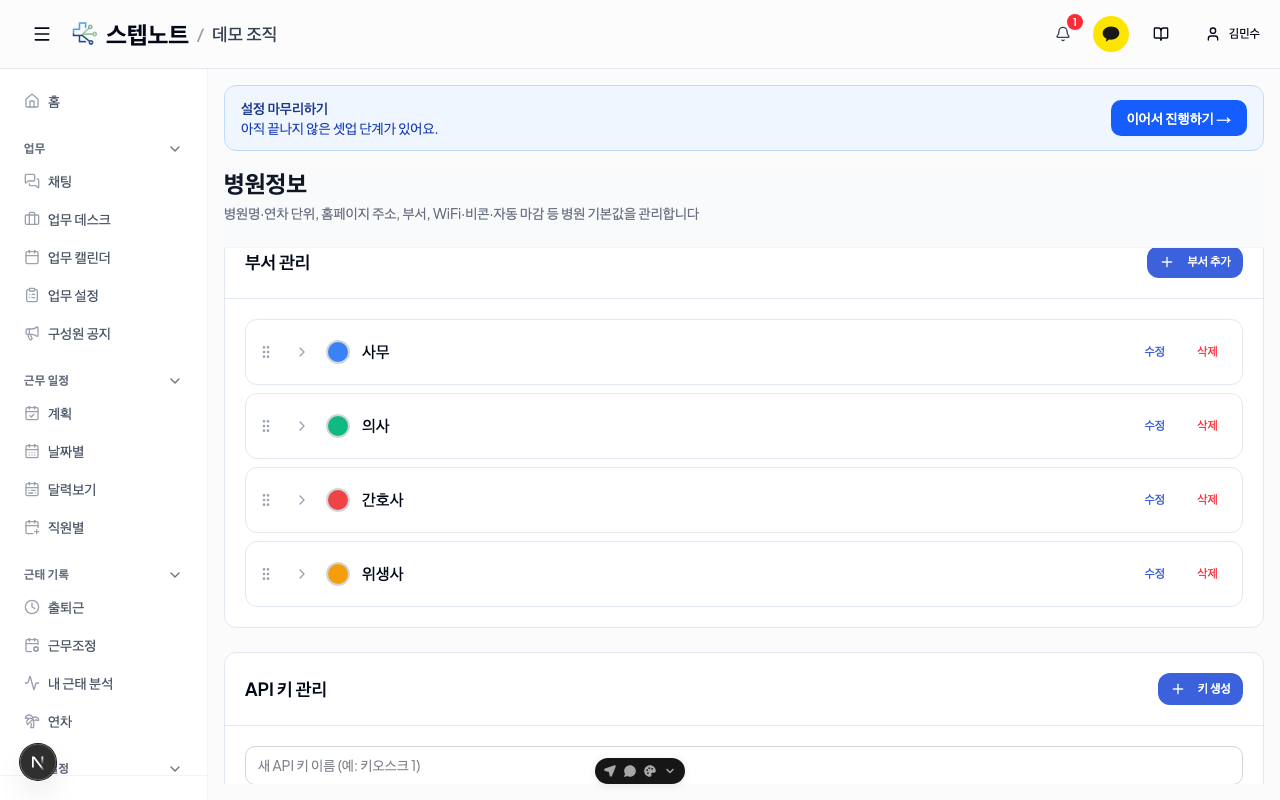Open 계획 schedule page
Viewport: 1280px width, 800px height.
[x=104, y=413]
